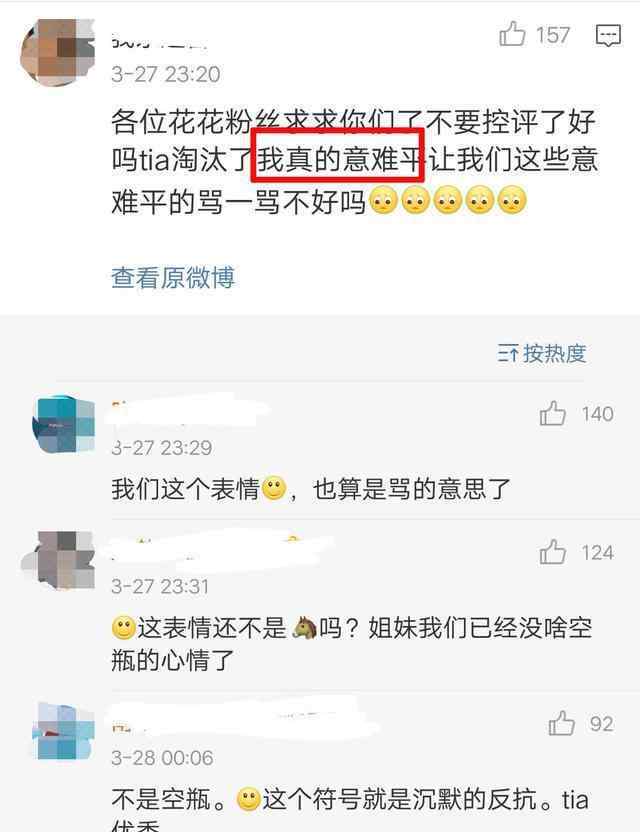Open the teal avatar of the 23:29 reply

[64, 423]
